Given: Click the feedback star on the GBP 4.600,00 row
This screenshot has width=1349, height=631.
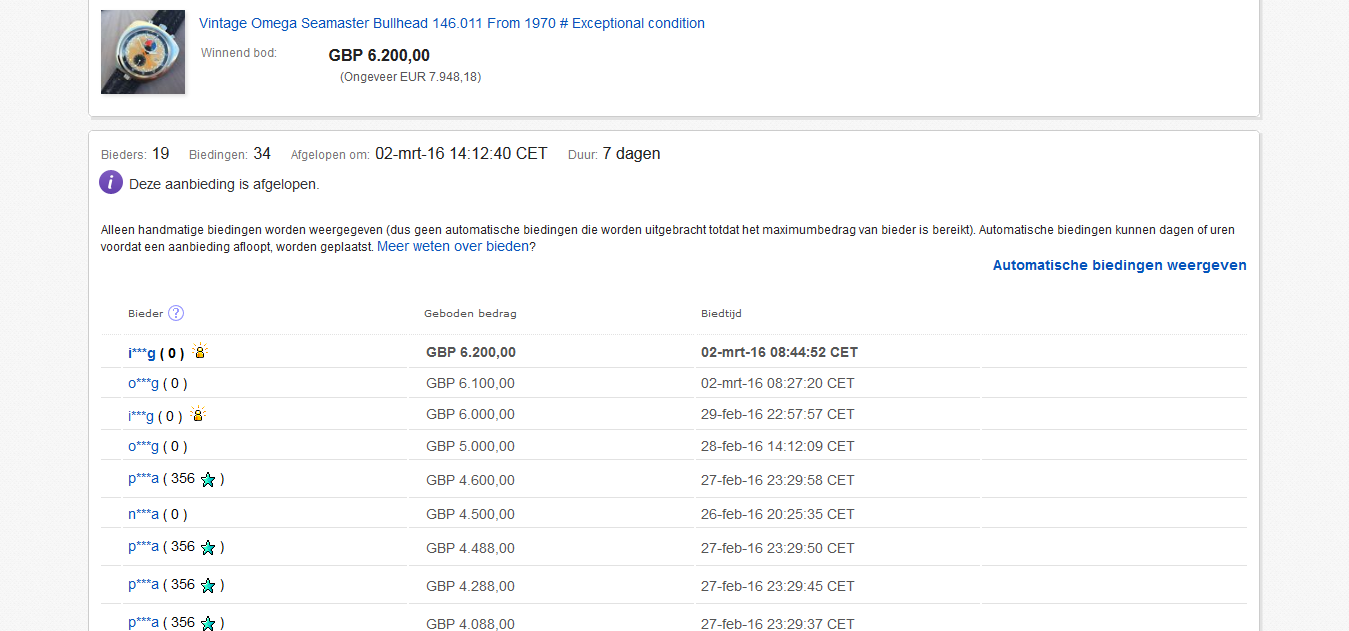Looking at the screenshot, I should click(208, 480).
